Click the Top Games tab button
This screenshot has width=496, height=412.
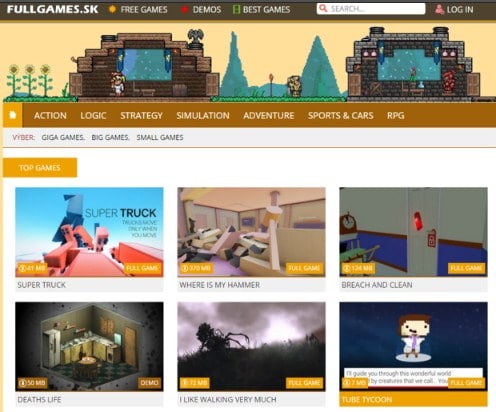[40, 168]
